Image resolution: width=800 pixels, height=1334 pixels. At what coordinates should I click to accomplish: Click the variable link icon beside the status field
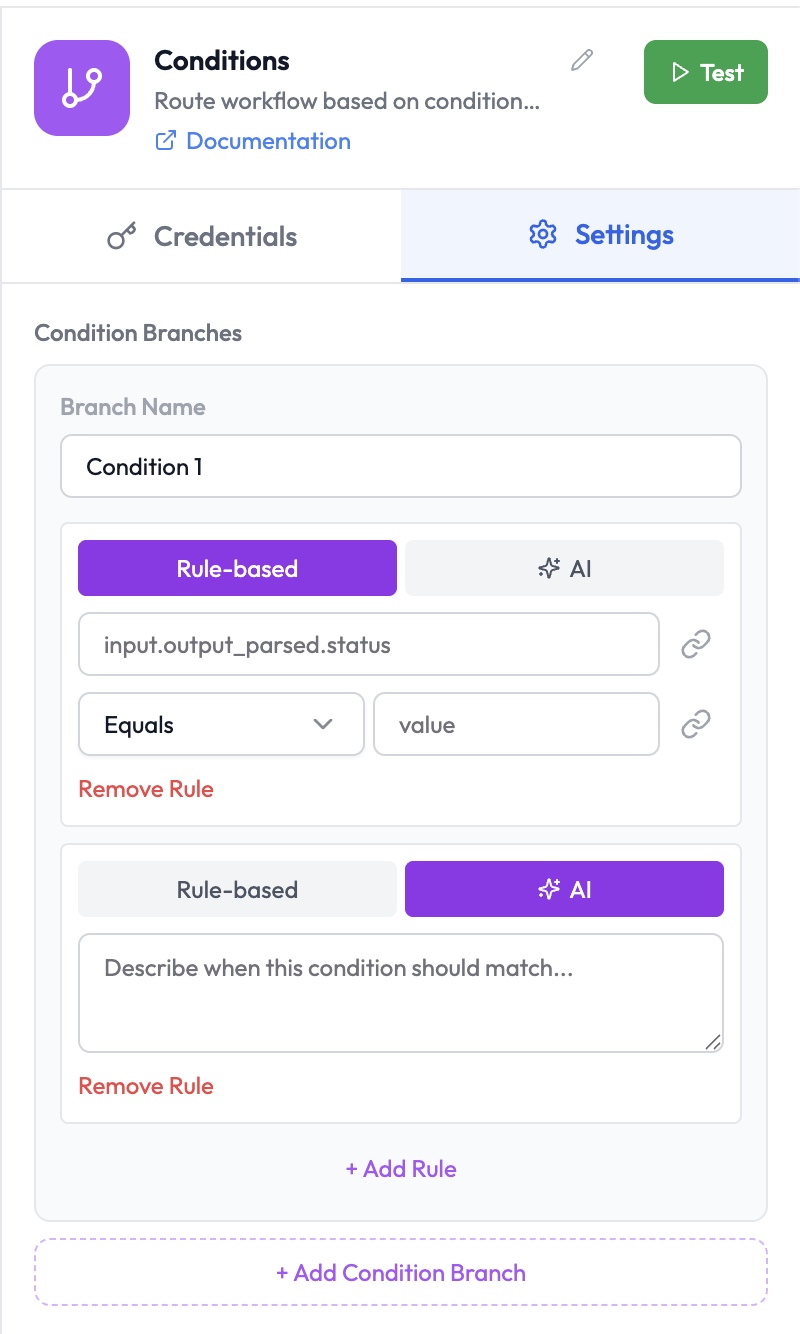click(x=696, y=644)
